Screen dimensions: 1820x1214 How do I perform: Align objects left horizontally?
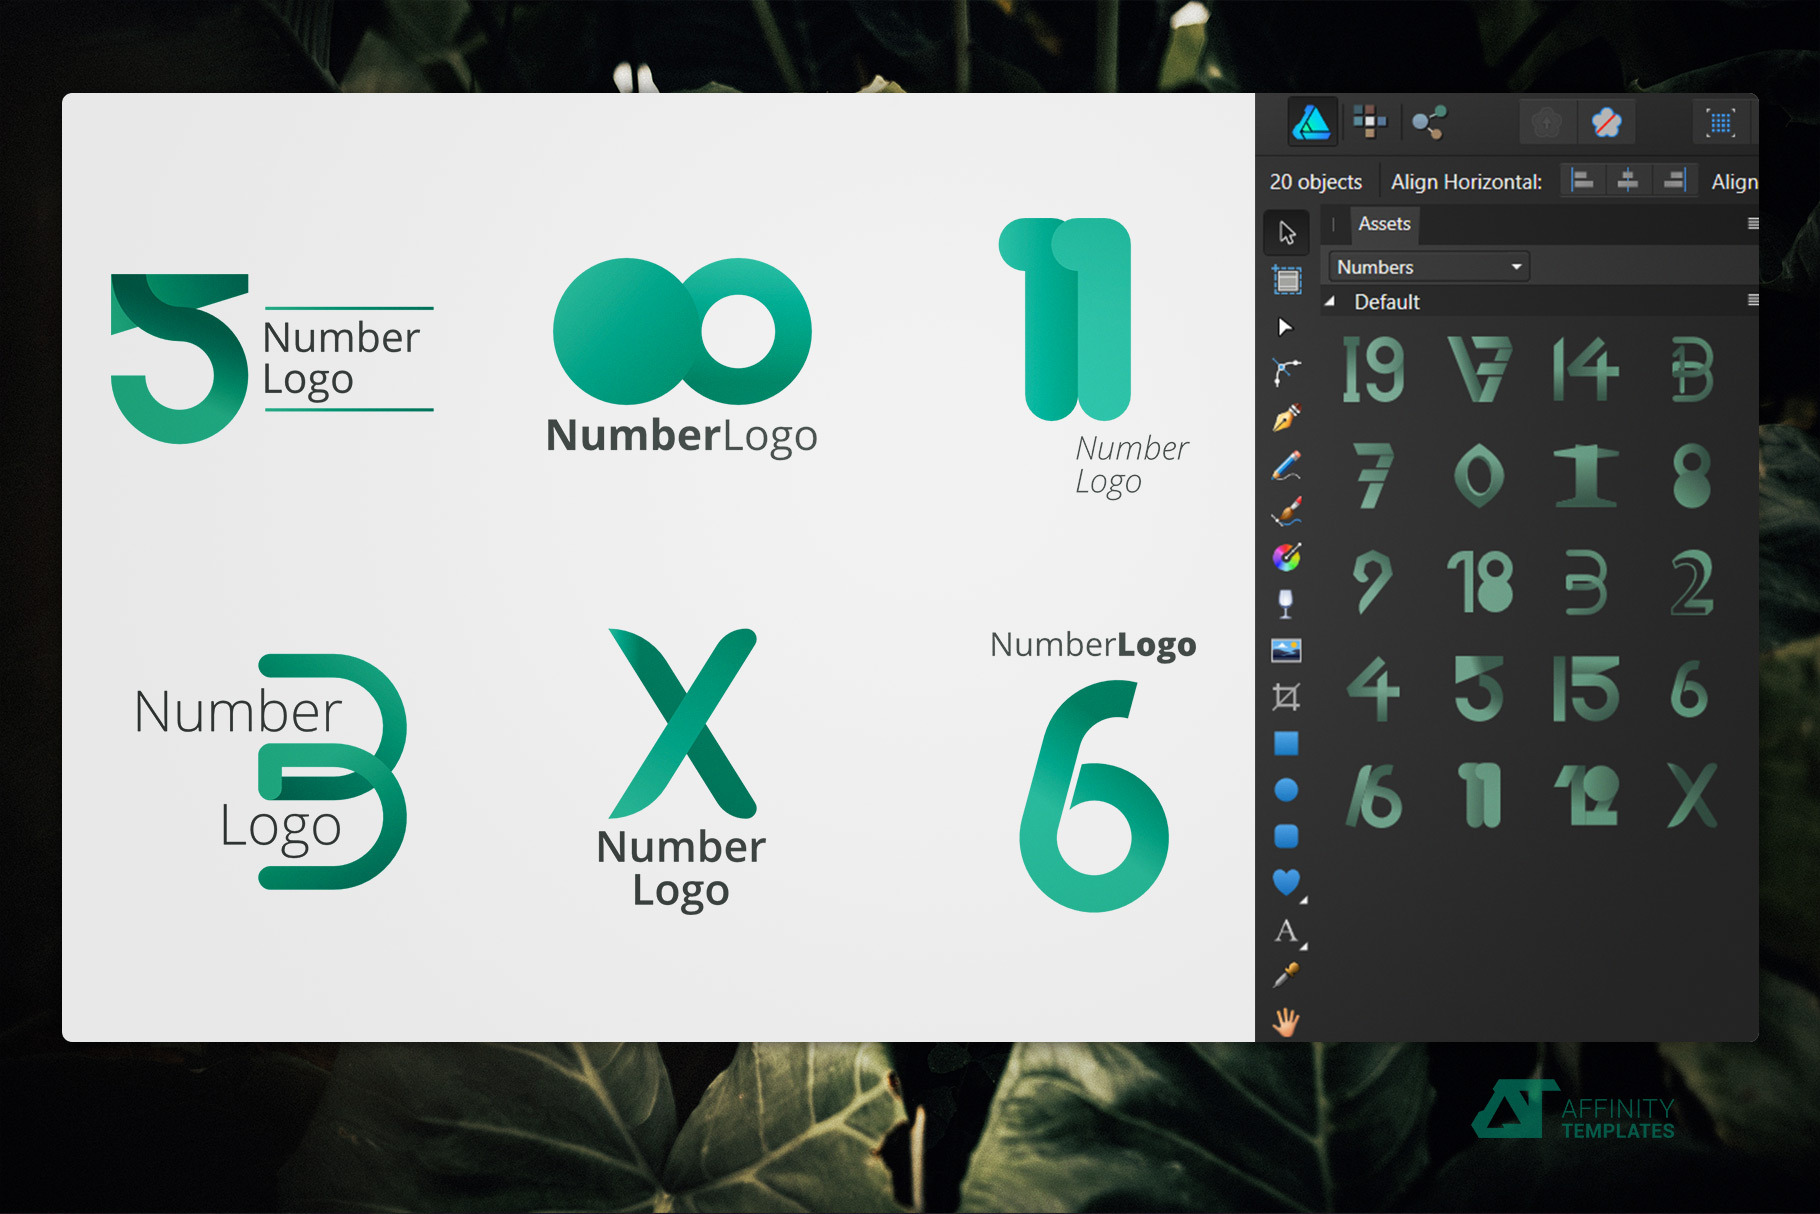1583,181
